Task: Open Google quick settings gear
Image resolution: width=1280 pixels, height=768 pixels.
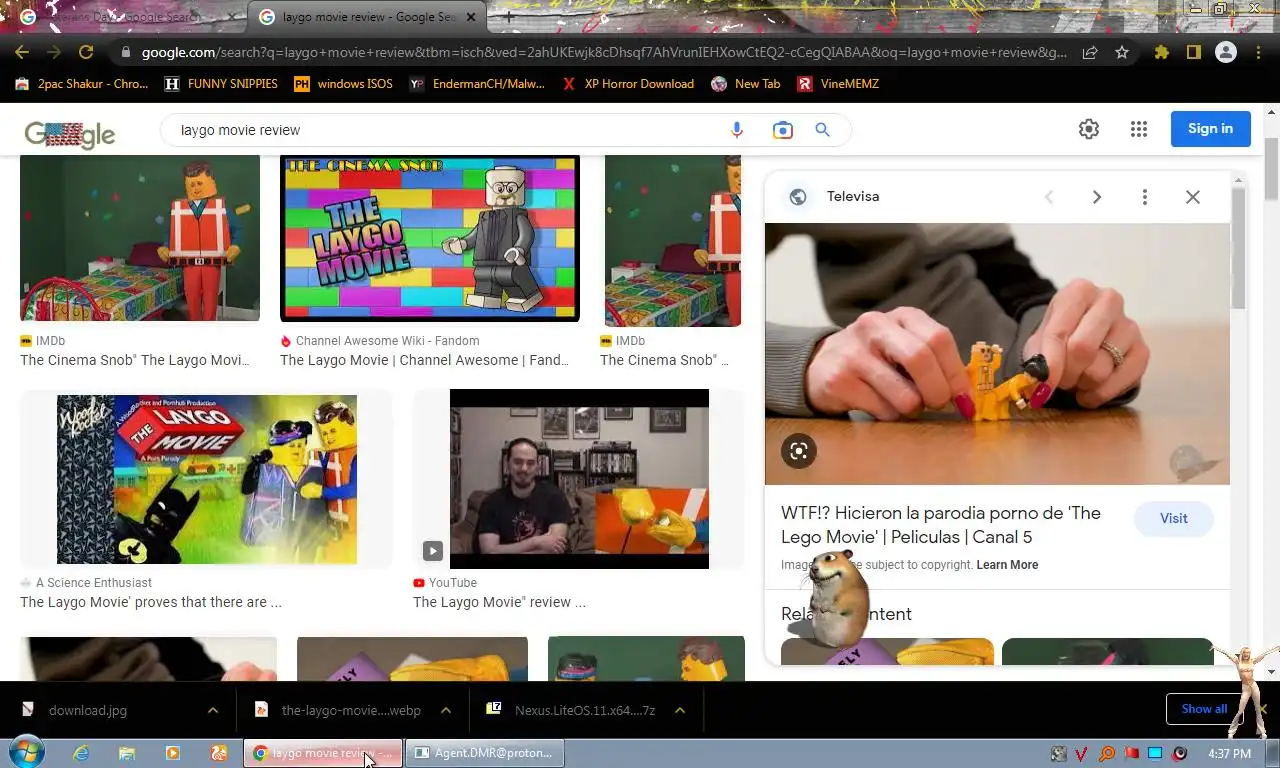Action: point(1089,129)
